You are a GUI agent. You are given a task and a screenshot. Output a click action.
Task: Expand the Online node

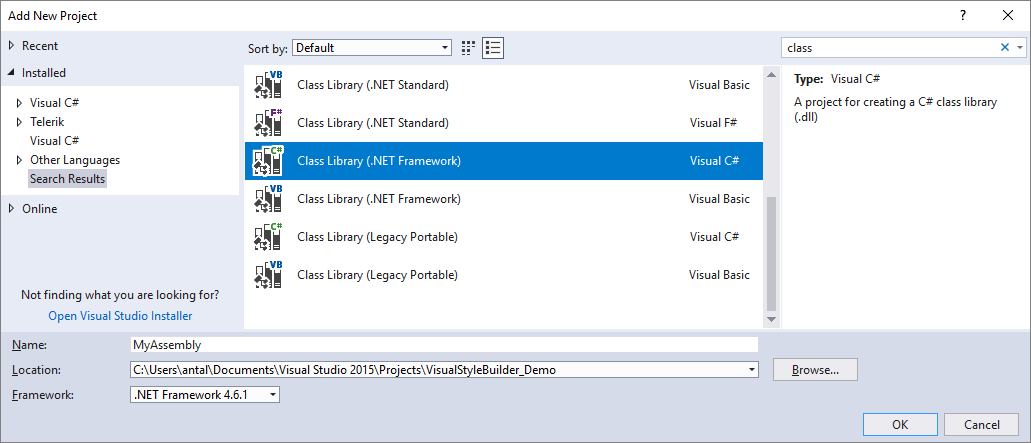[11, 208]
